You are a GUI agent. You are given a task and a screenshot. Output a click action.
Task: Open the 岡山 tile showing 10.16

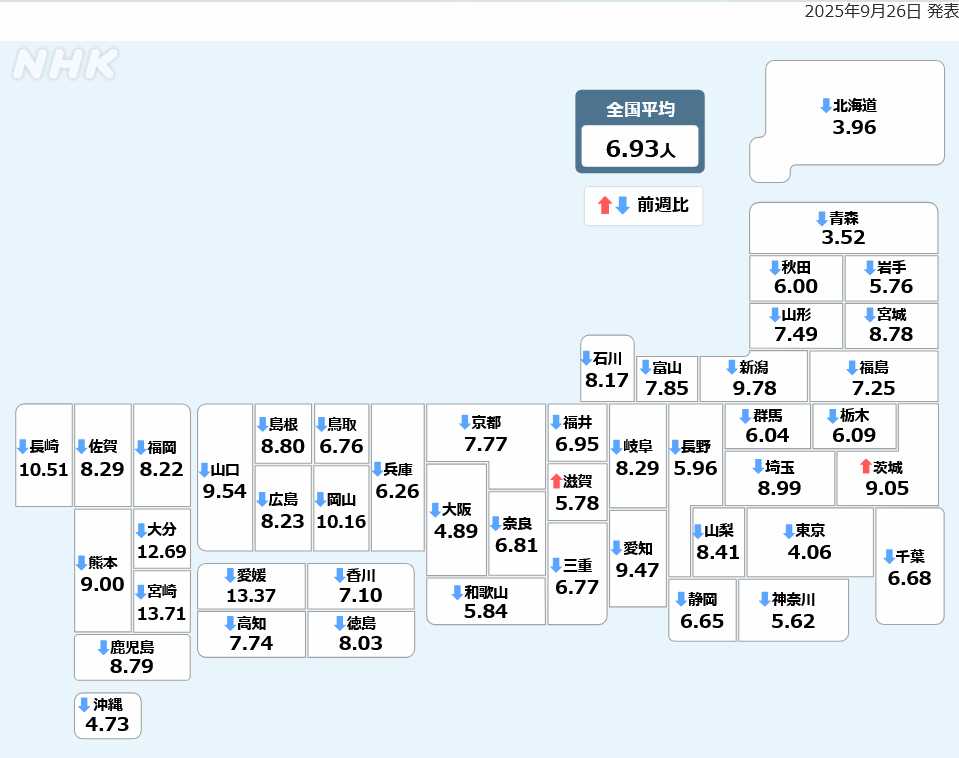(x=341, y=509)
